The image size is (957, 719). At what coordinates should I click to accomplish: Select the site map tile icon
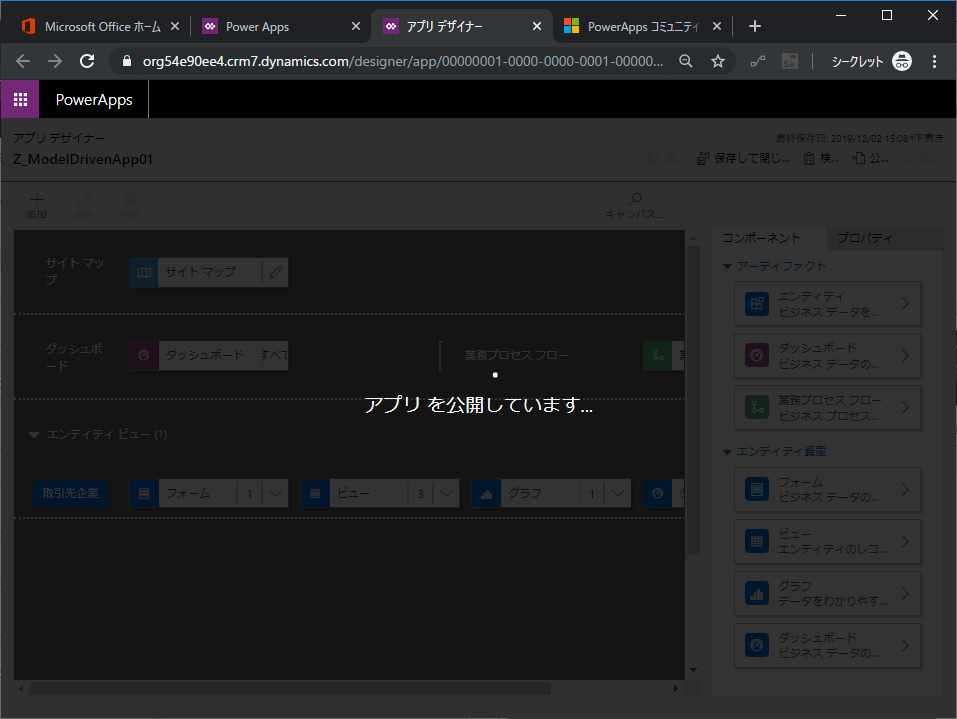click(x=144, y=272)
